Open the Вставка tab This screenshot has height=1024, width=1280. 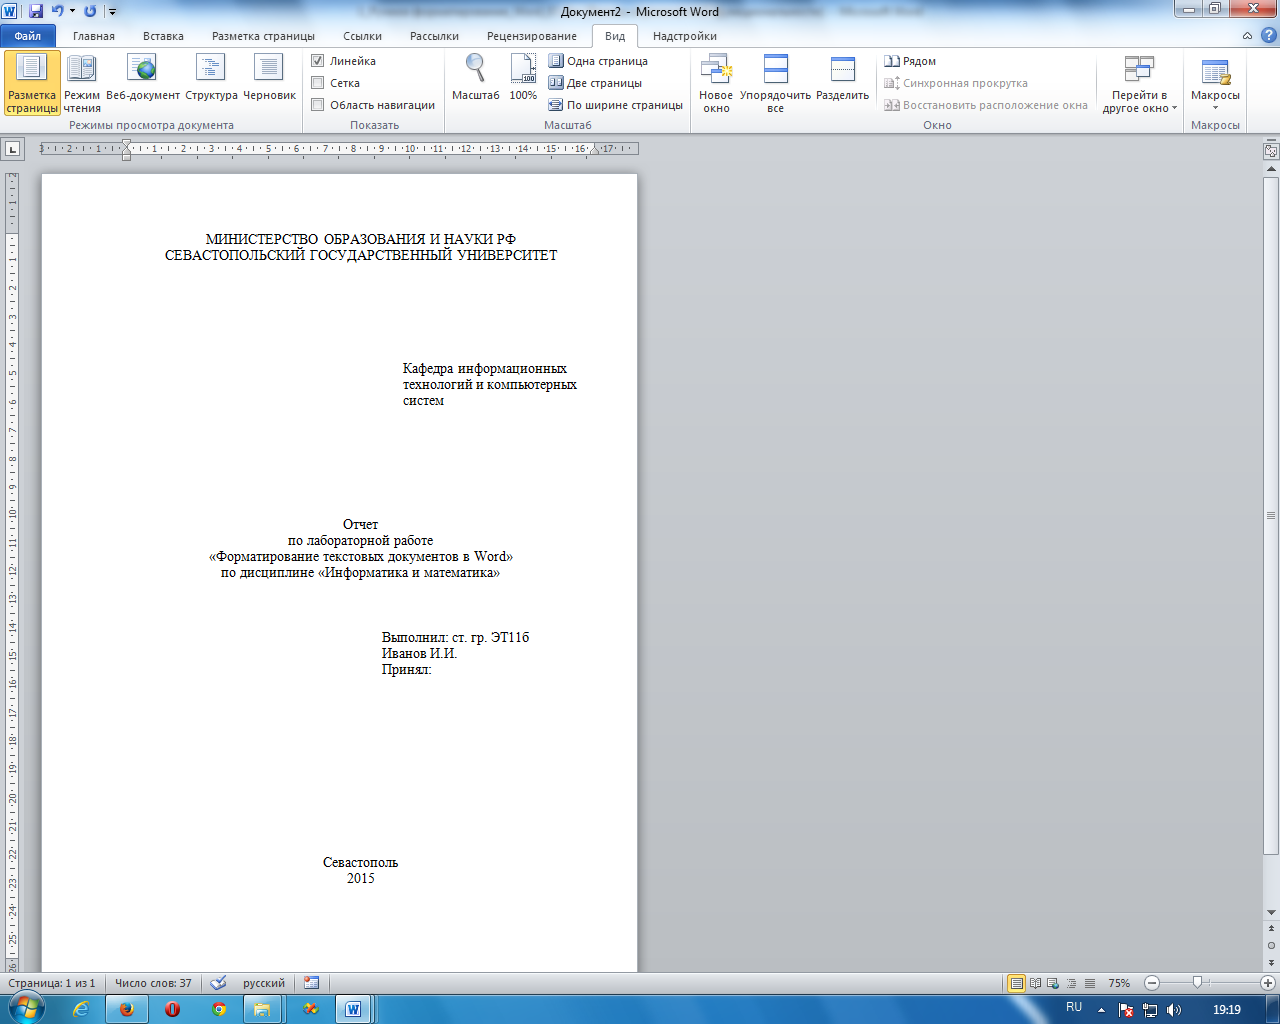(x=163, y=36)
